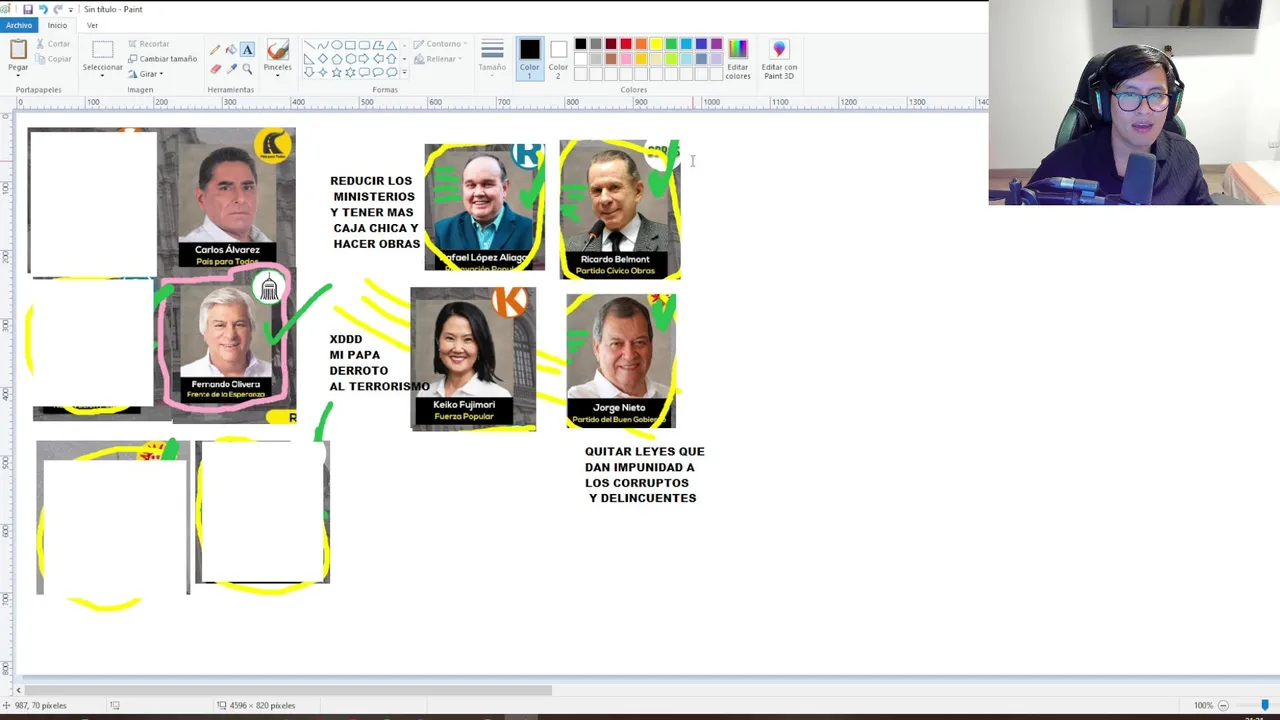
Task: Select the Down arrow shape
Action: tap(309, 72)
